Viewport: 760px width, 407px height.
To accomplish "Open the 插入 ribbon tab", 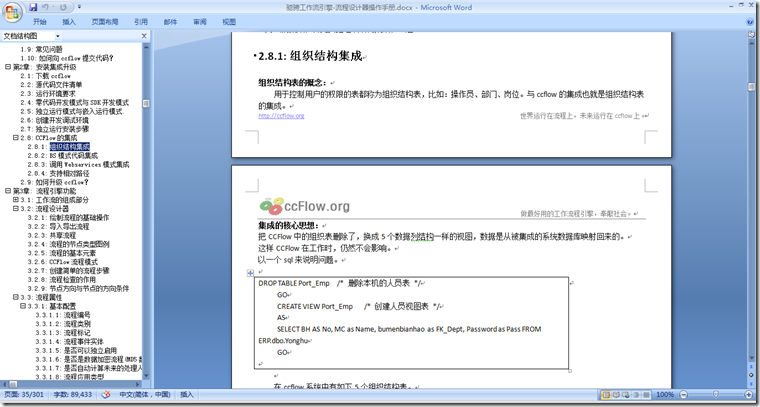I will [69, 22].
